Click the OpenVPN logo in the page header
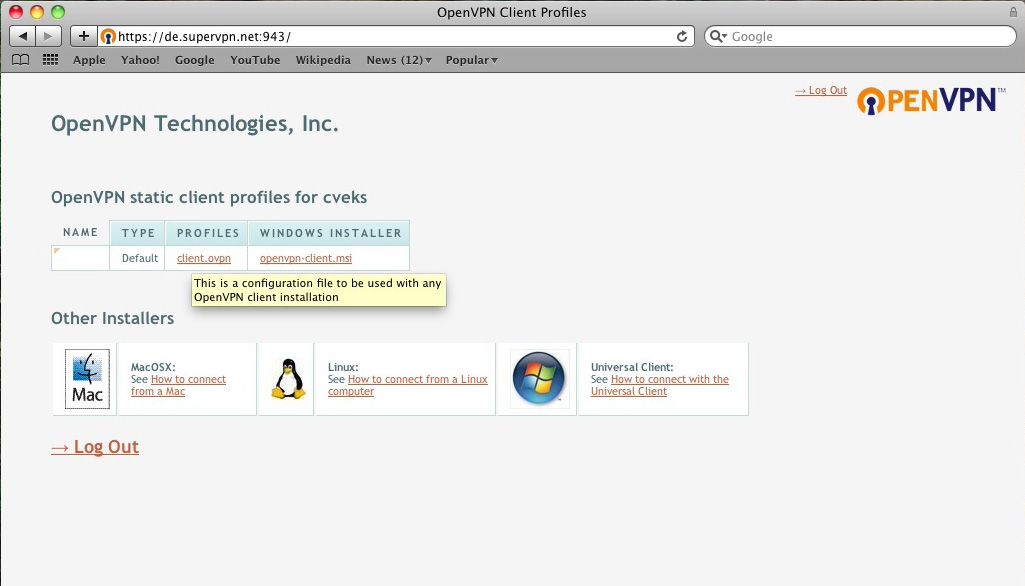The image size is (1025, 586). (x=931, y=101)
